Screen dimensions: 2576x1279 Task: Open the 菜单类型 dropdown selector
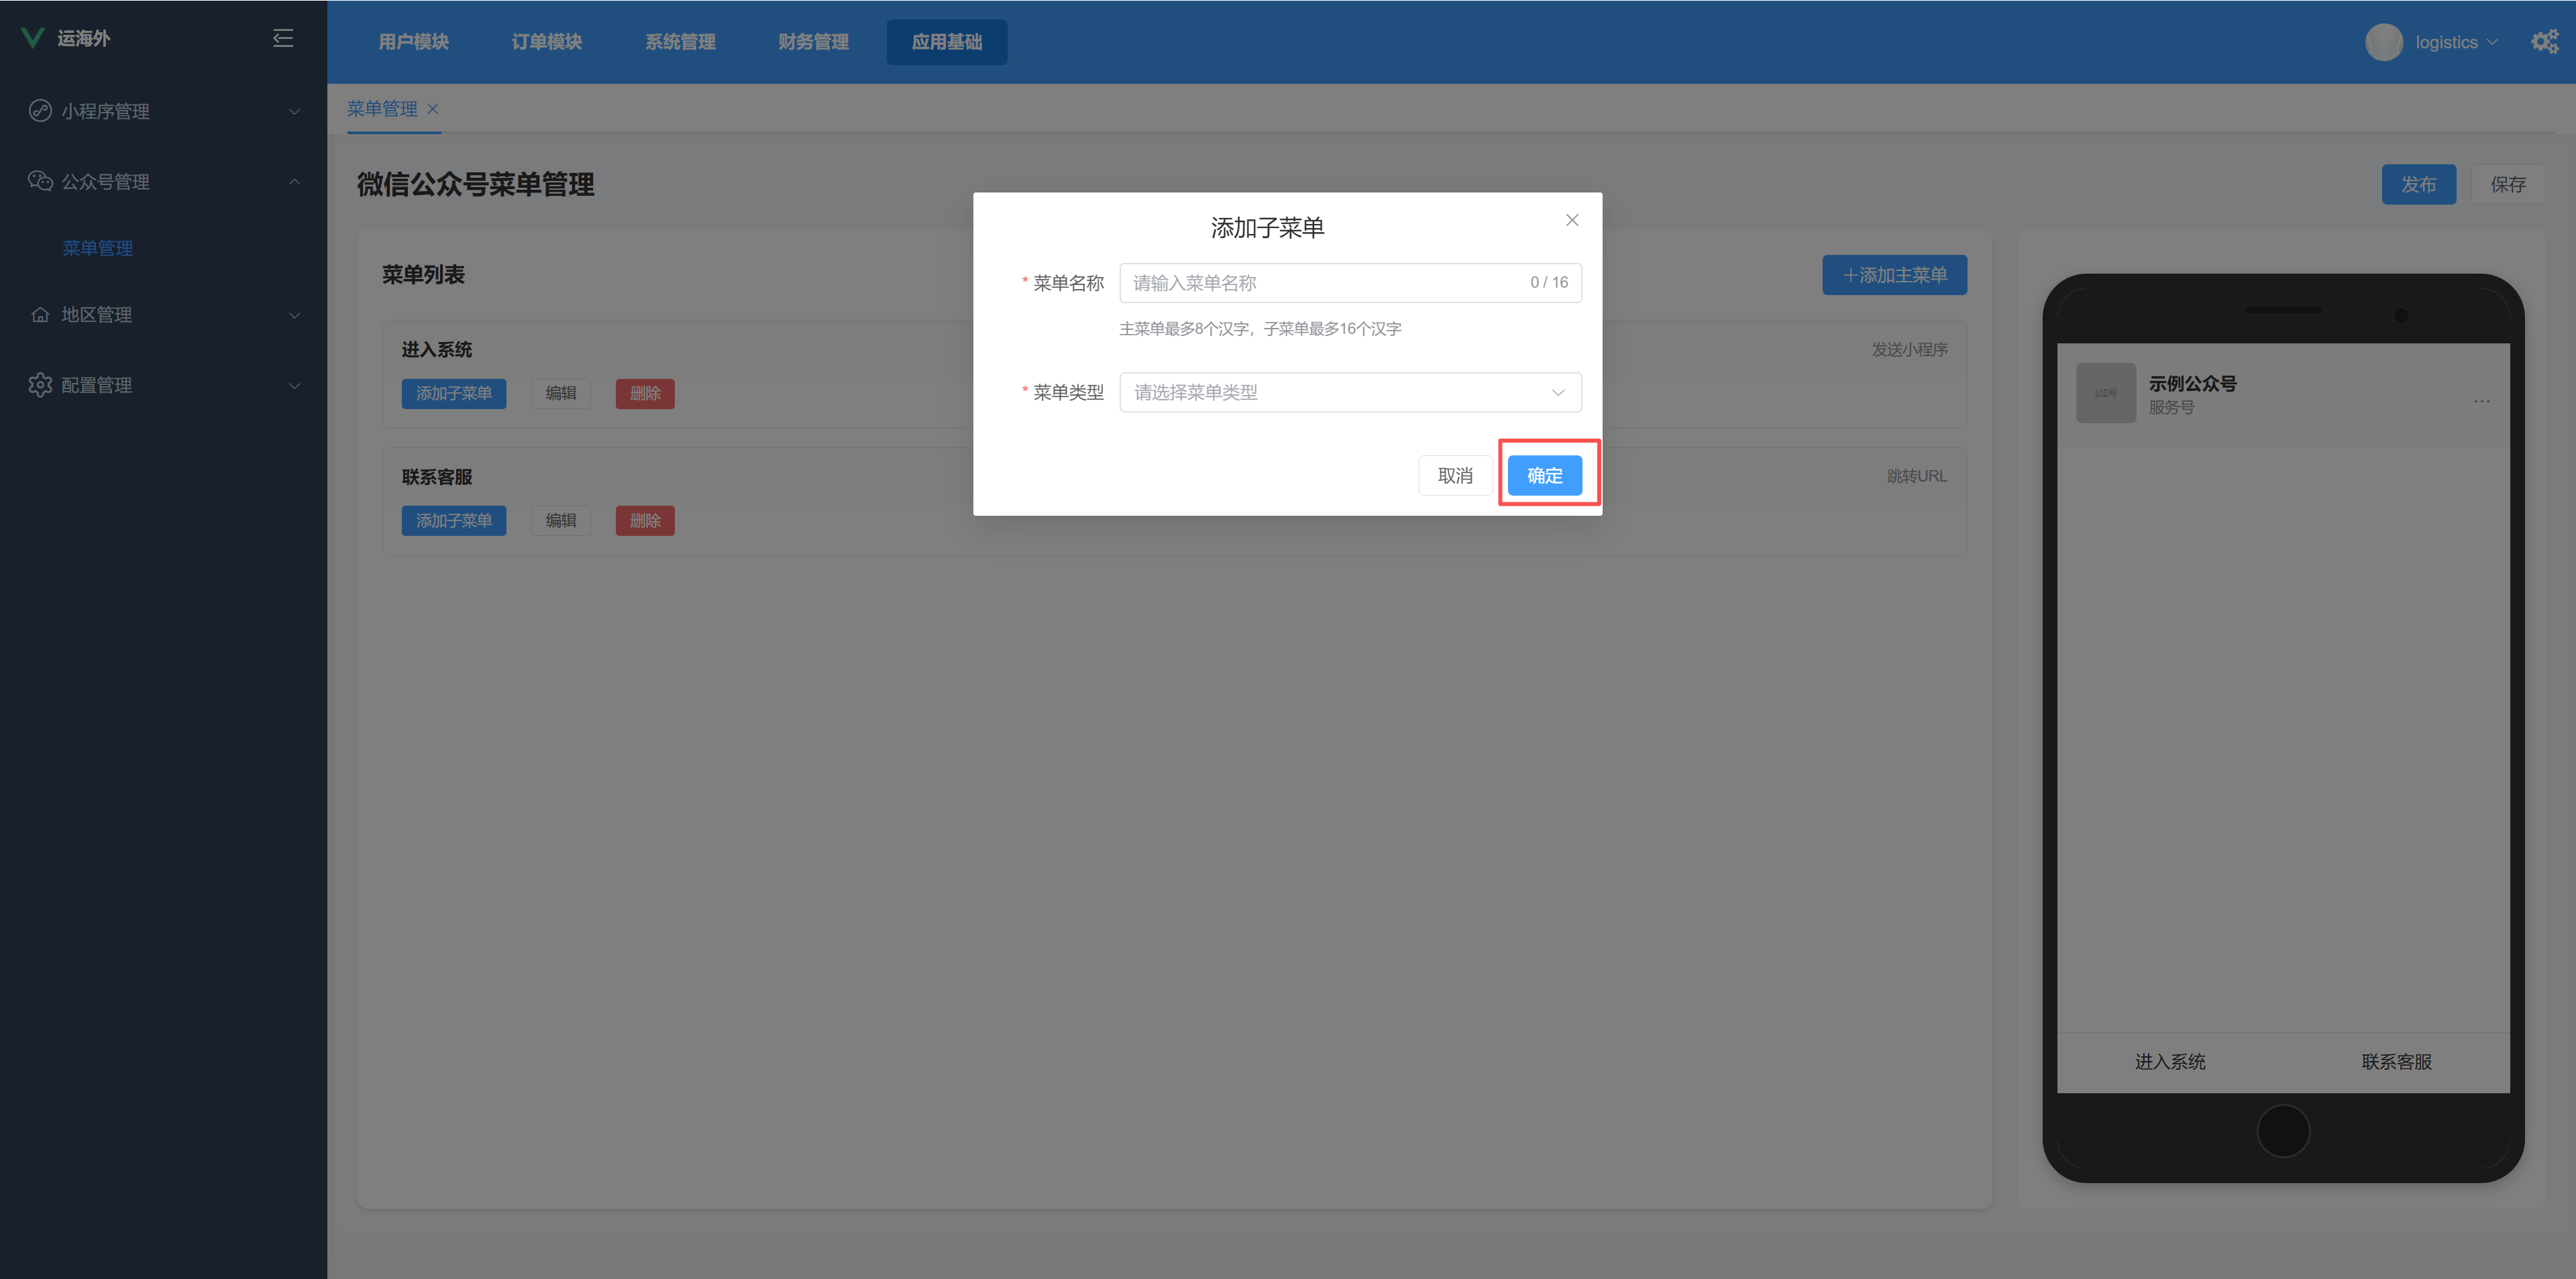click(1349, 392)
